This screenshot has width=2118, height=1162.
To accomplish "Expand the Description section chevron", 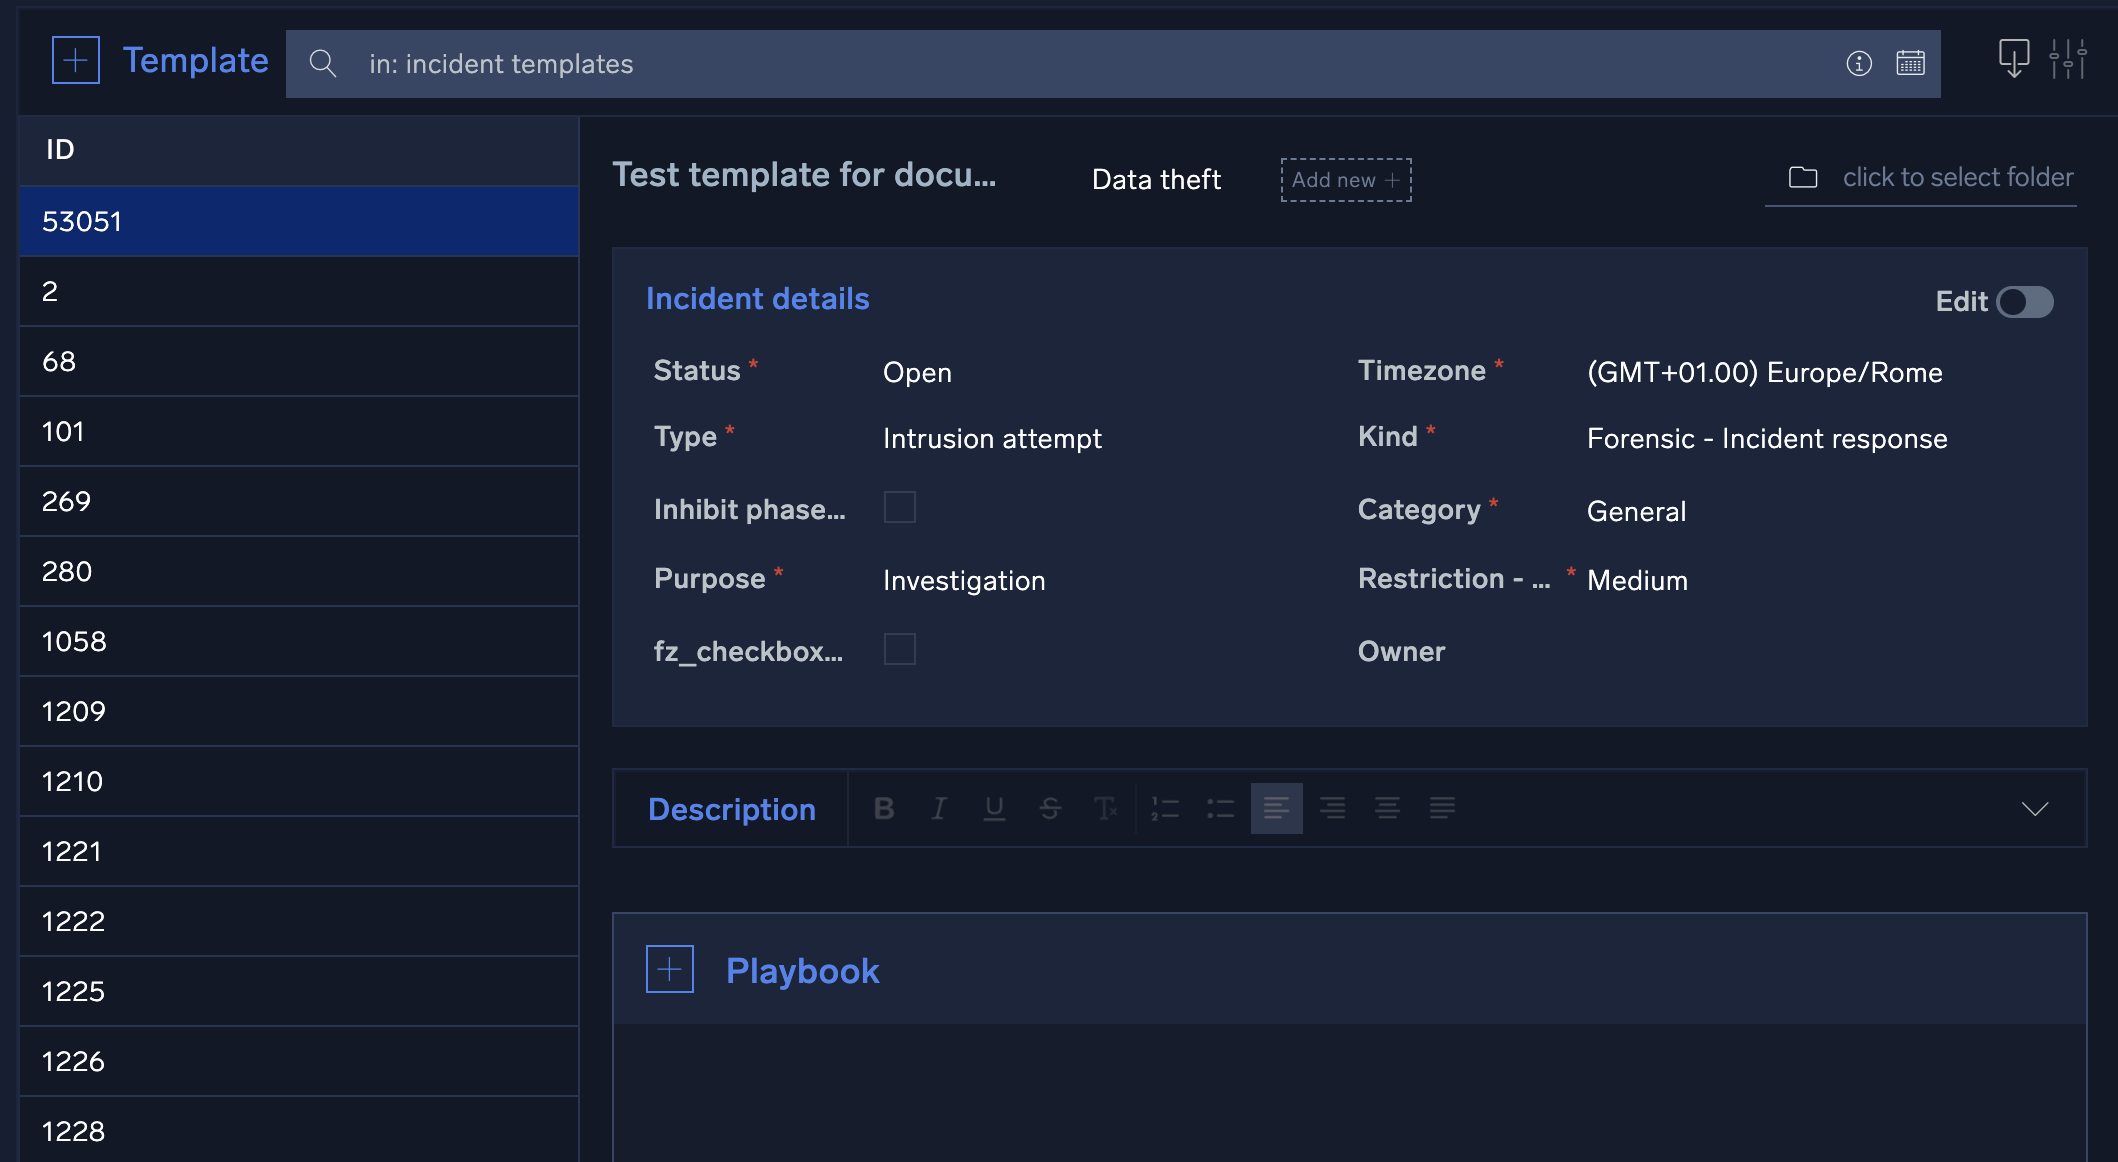I will (2035, 809).
